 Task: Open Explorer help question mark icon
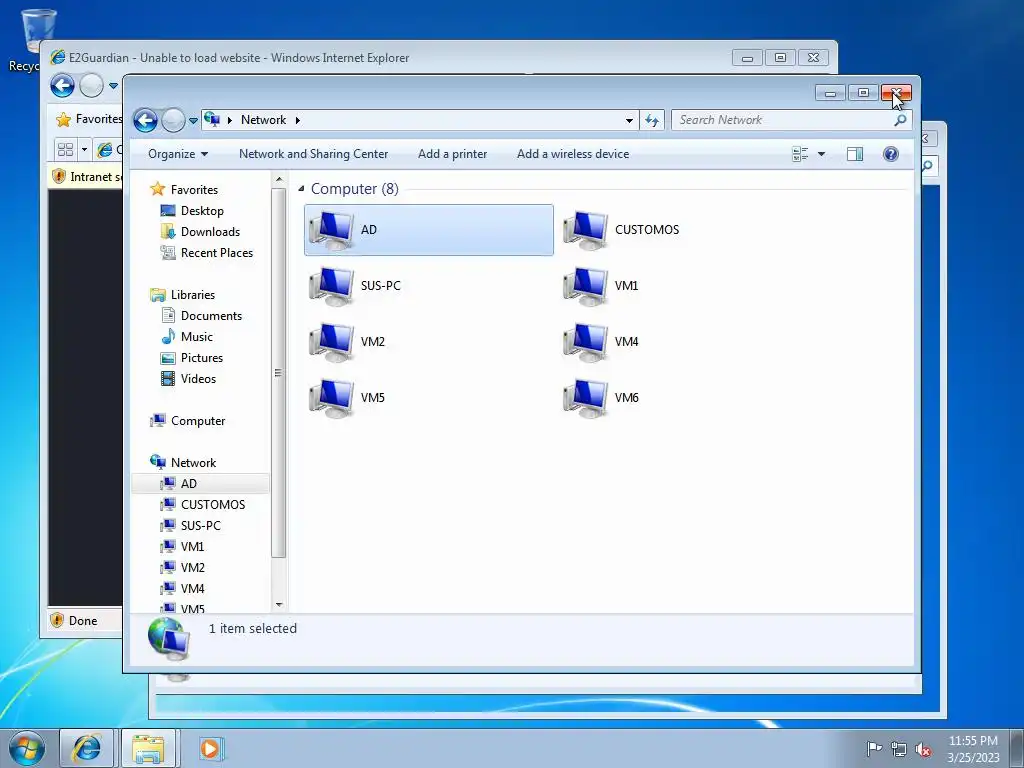(891, 154)
